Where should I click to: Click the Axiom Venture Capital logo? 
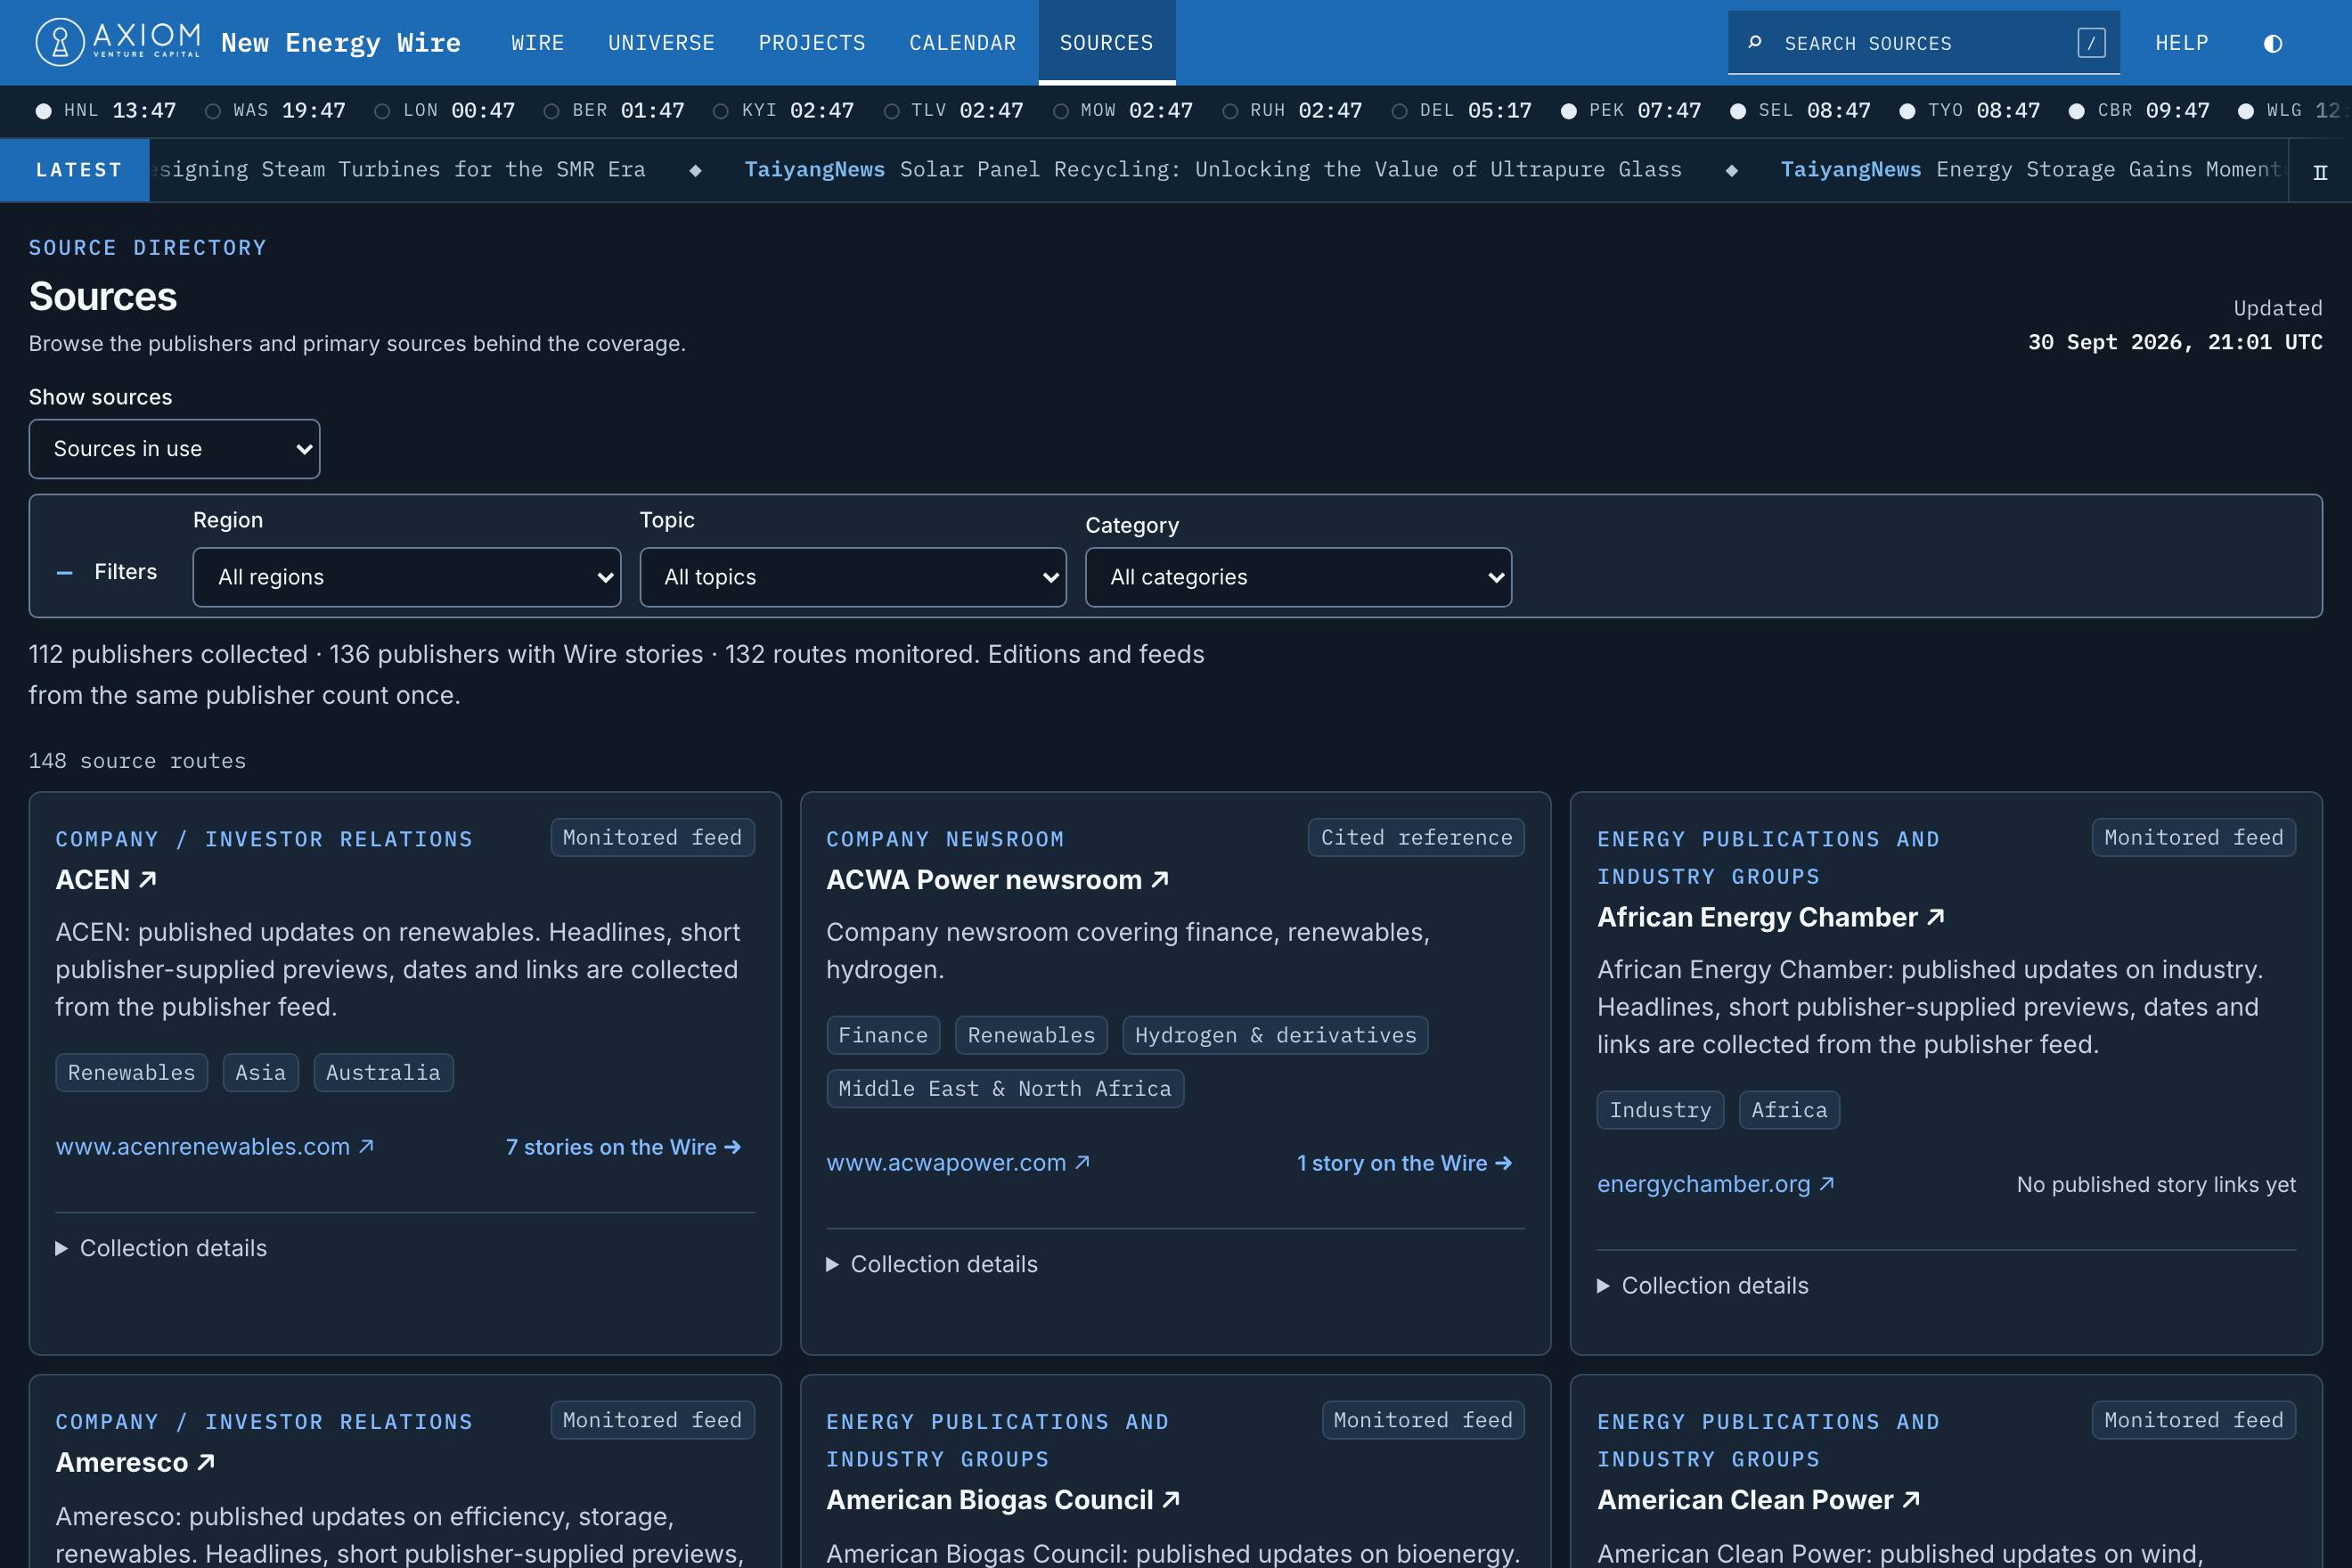(118, 42)
